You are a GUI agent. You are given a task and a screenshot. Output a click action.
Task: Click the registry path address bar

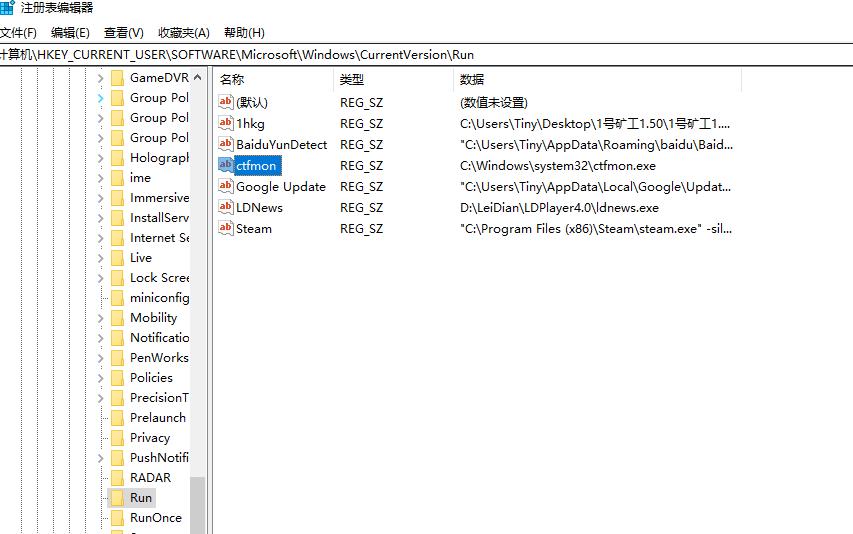[426, 55]
